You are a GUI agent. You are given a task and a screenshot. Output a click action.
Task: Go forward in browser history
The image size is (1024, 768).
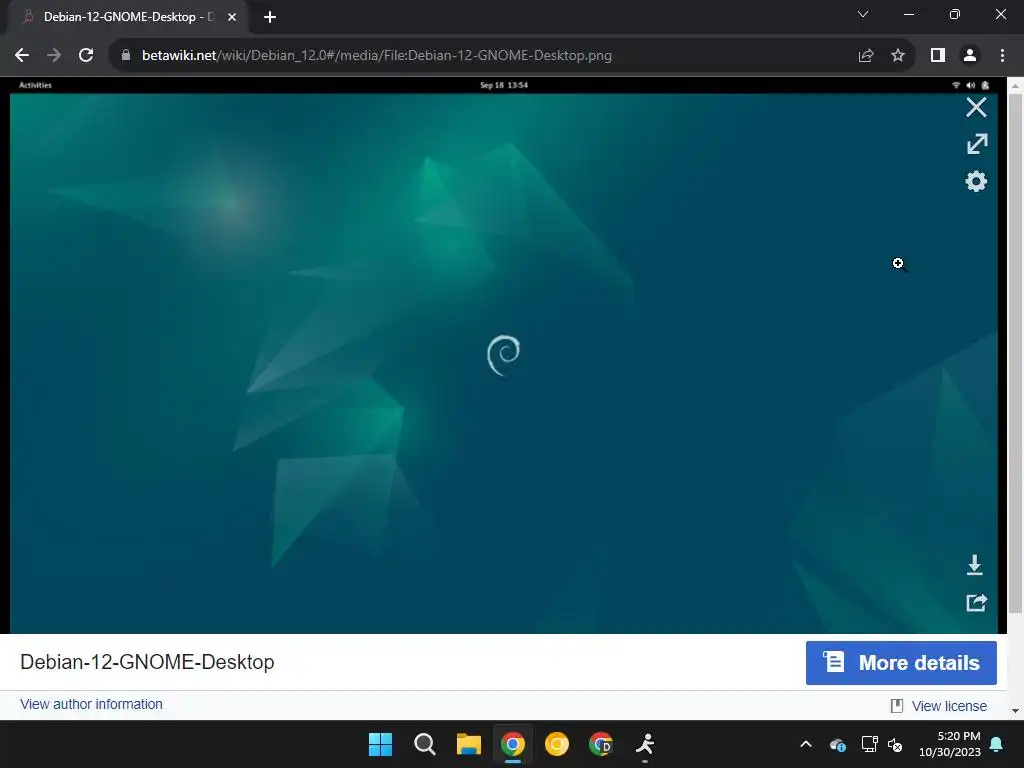(54, 55)
